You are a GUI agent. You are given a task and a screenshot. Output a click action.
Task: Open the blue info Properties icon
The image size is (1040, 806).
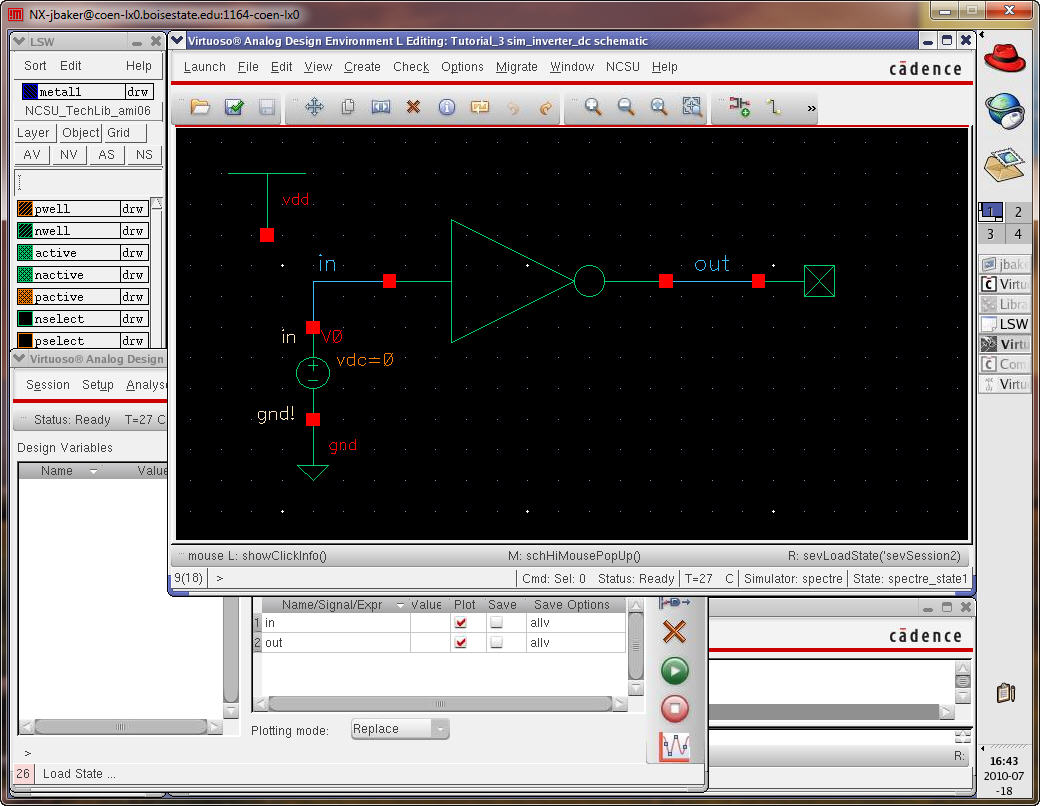click(x=447, y=107)
